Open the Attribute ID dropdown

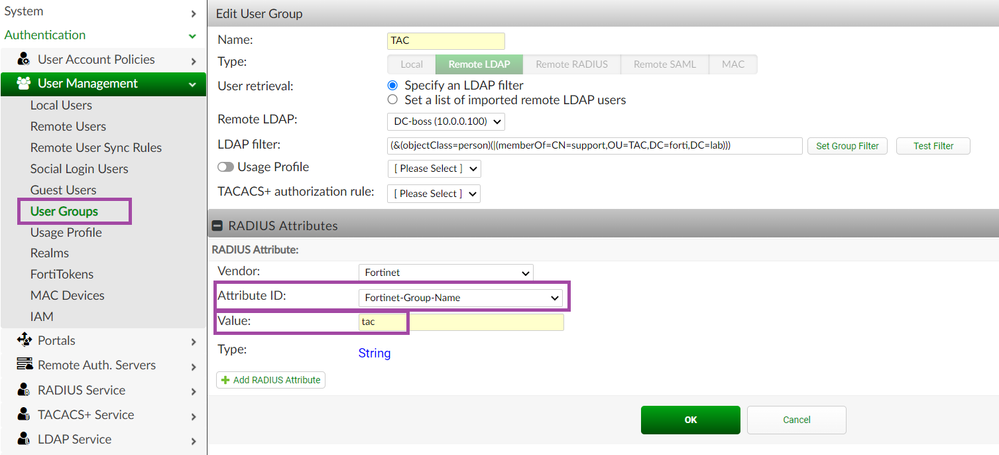[460, 297]
